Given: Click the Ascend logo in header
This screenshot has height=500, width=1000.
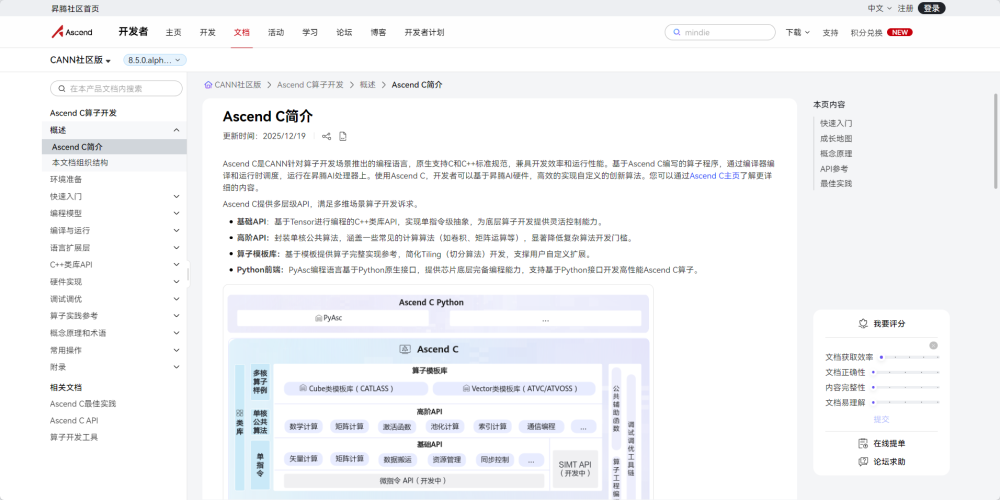Looking at the screenshot, I should 72,32.
